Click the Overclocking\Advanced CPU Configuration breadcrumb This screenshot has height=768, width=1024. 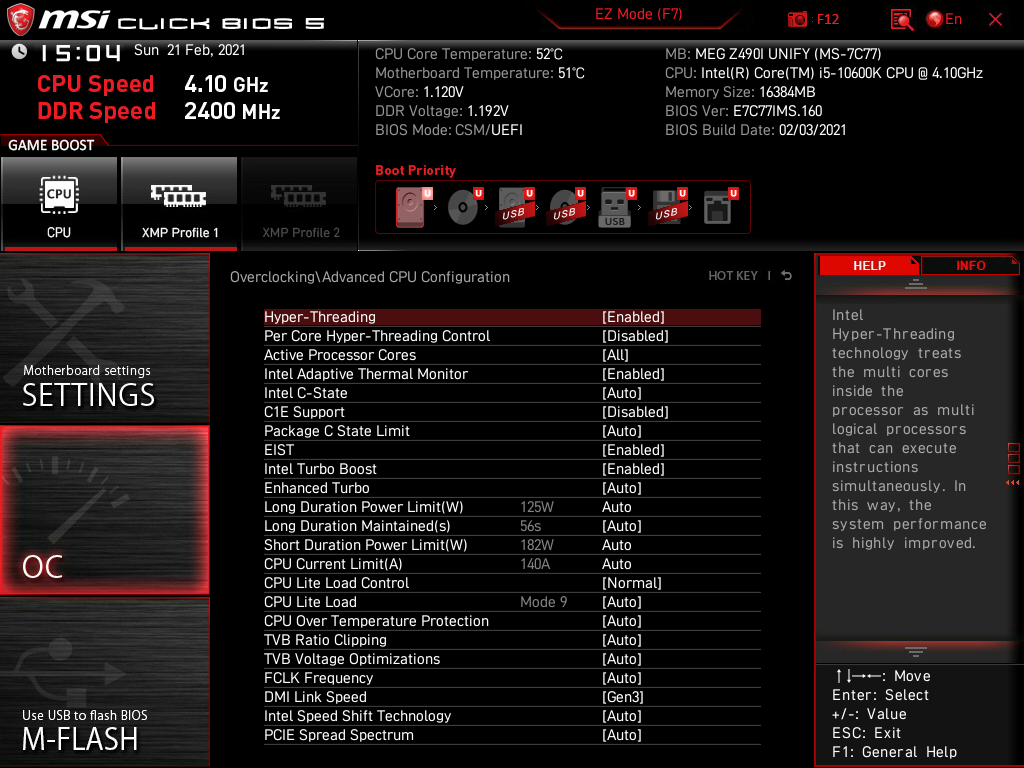(370, 276)
